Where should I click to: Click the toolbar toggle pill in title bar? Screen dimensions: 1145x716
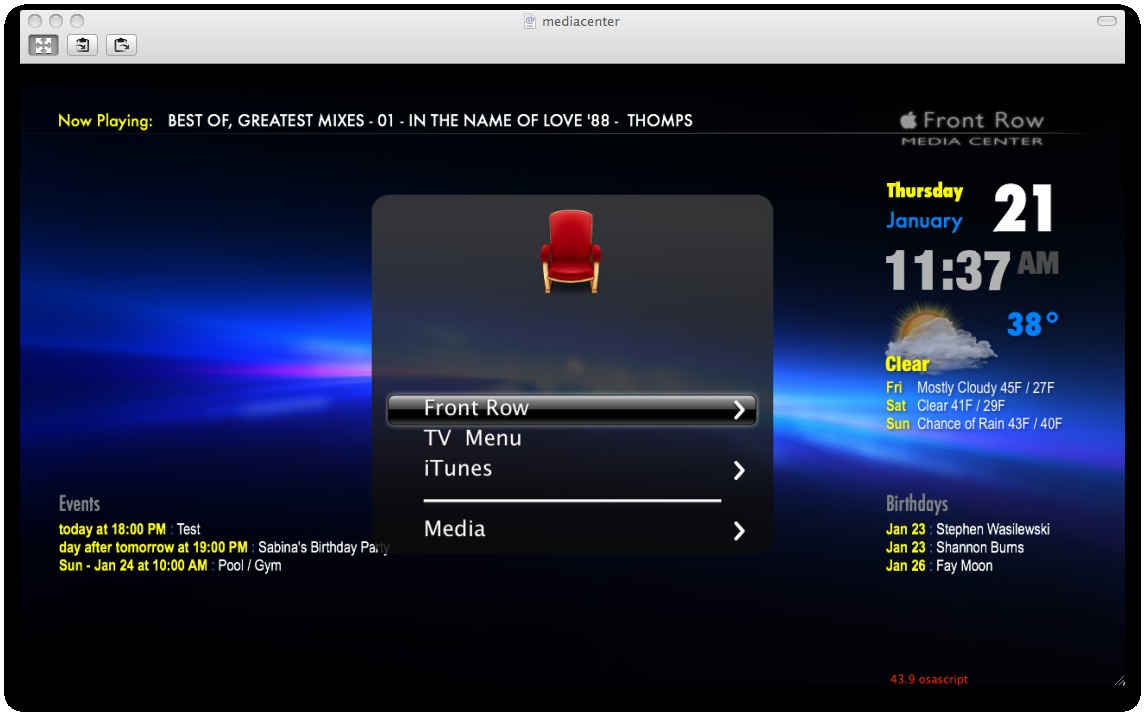[1106, 21]
